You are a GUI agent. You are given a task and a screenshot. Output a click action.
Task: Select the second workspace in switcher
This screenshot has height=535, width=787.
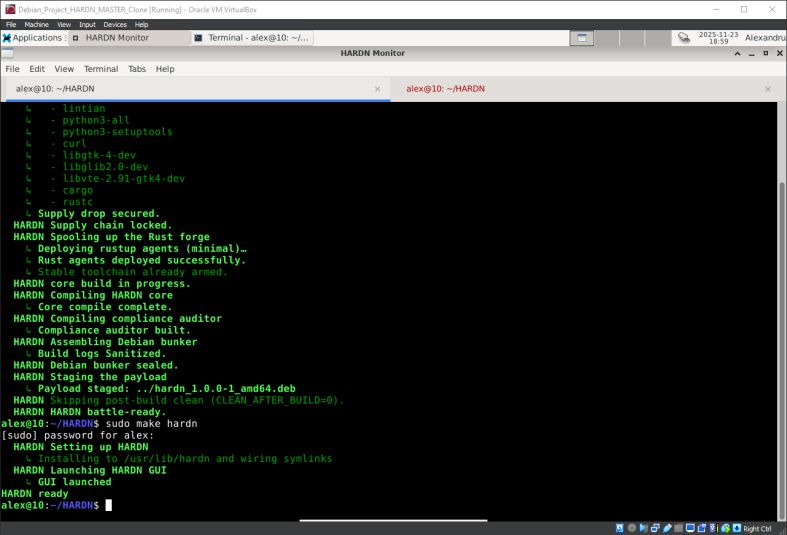[607, 38]
